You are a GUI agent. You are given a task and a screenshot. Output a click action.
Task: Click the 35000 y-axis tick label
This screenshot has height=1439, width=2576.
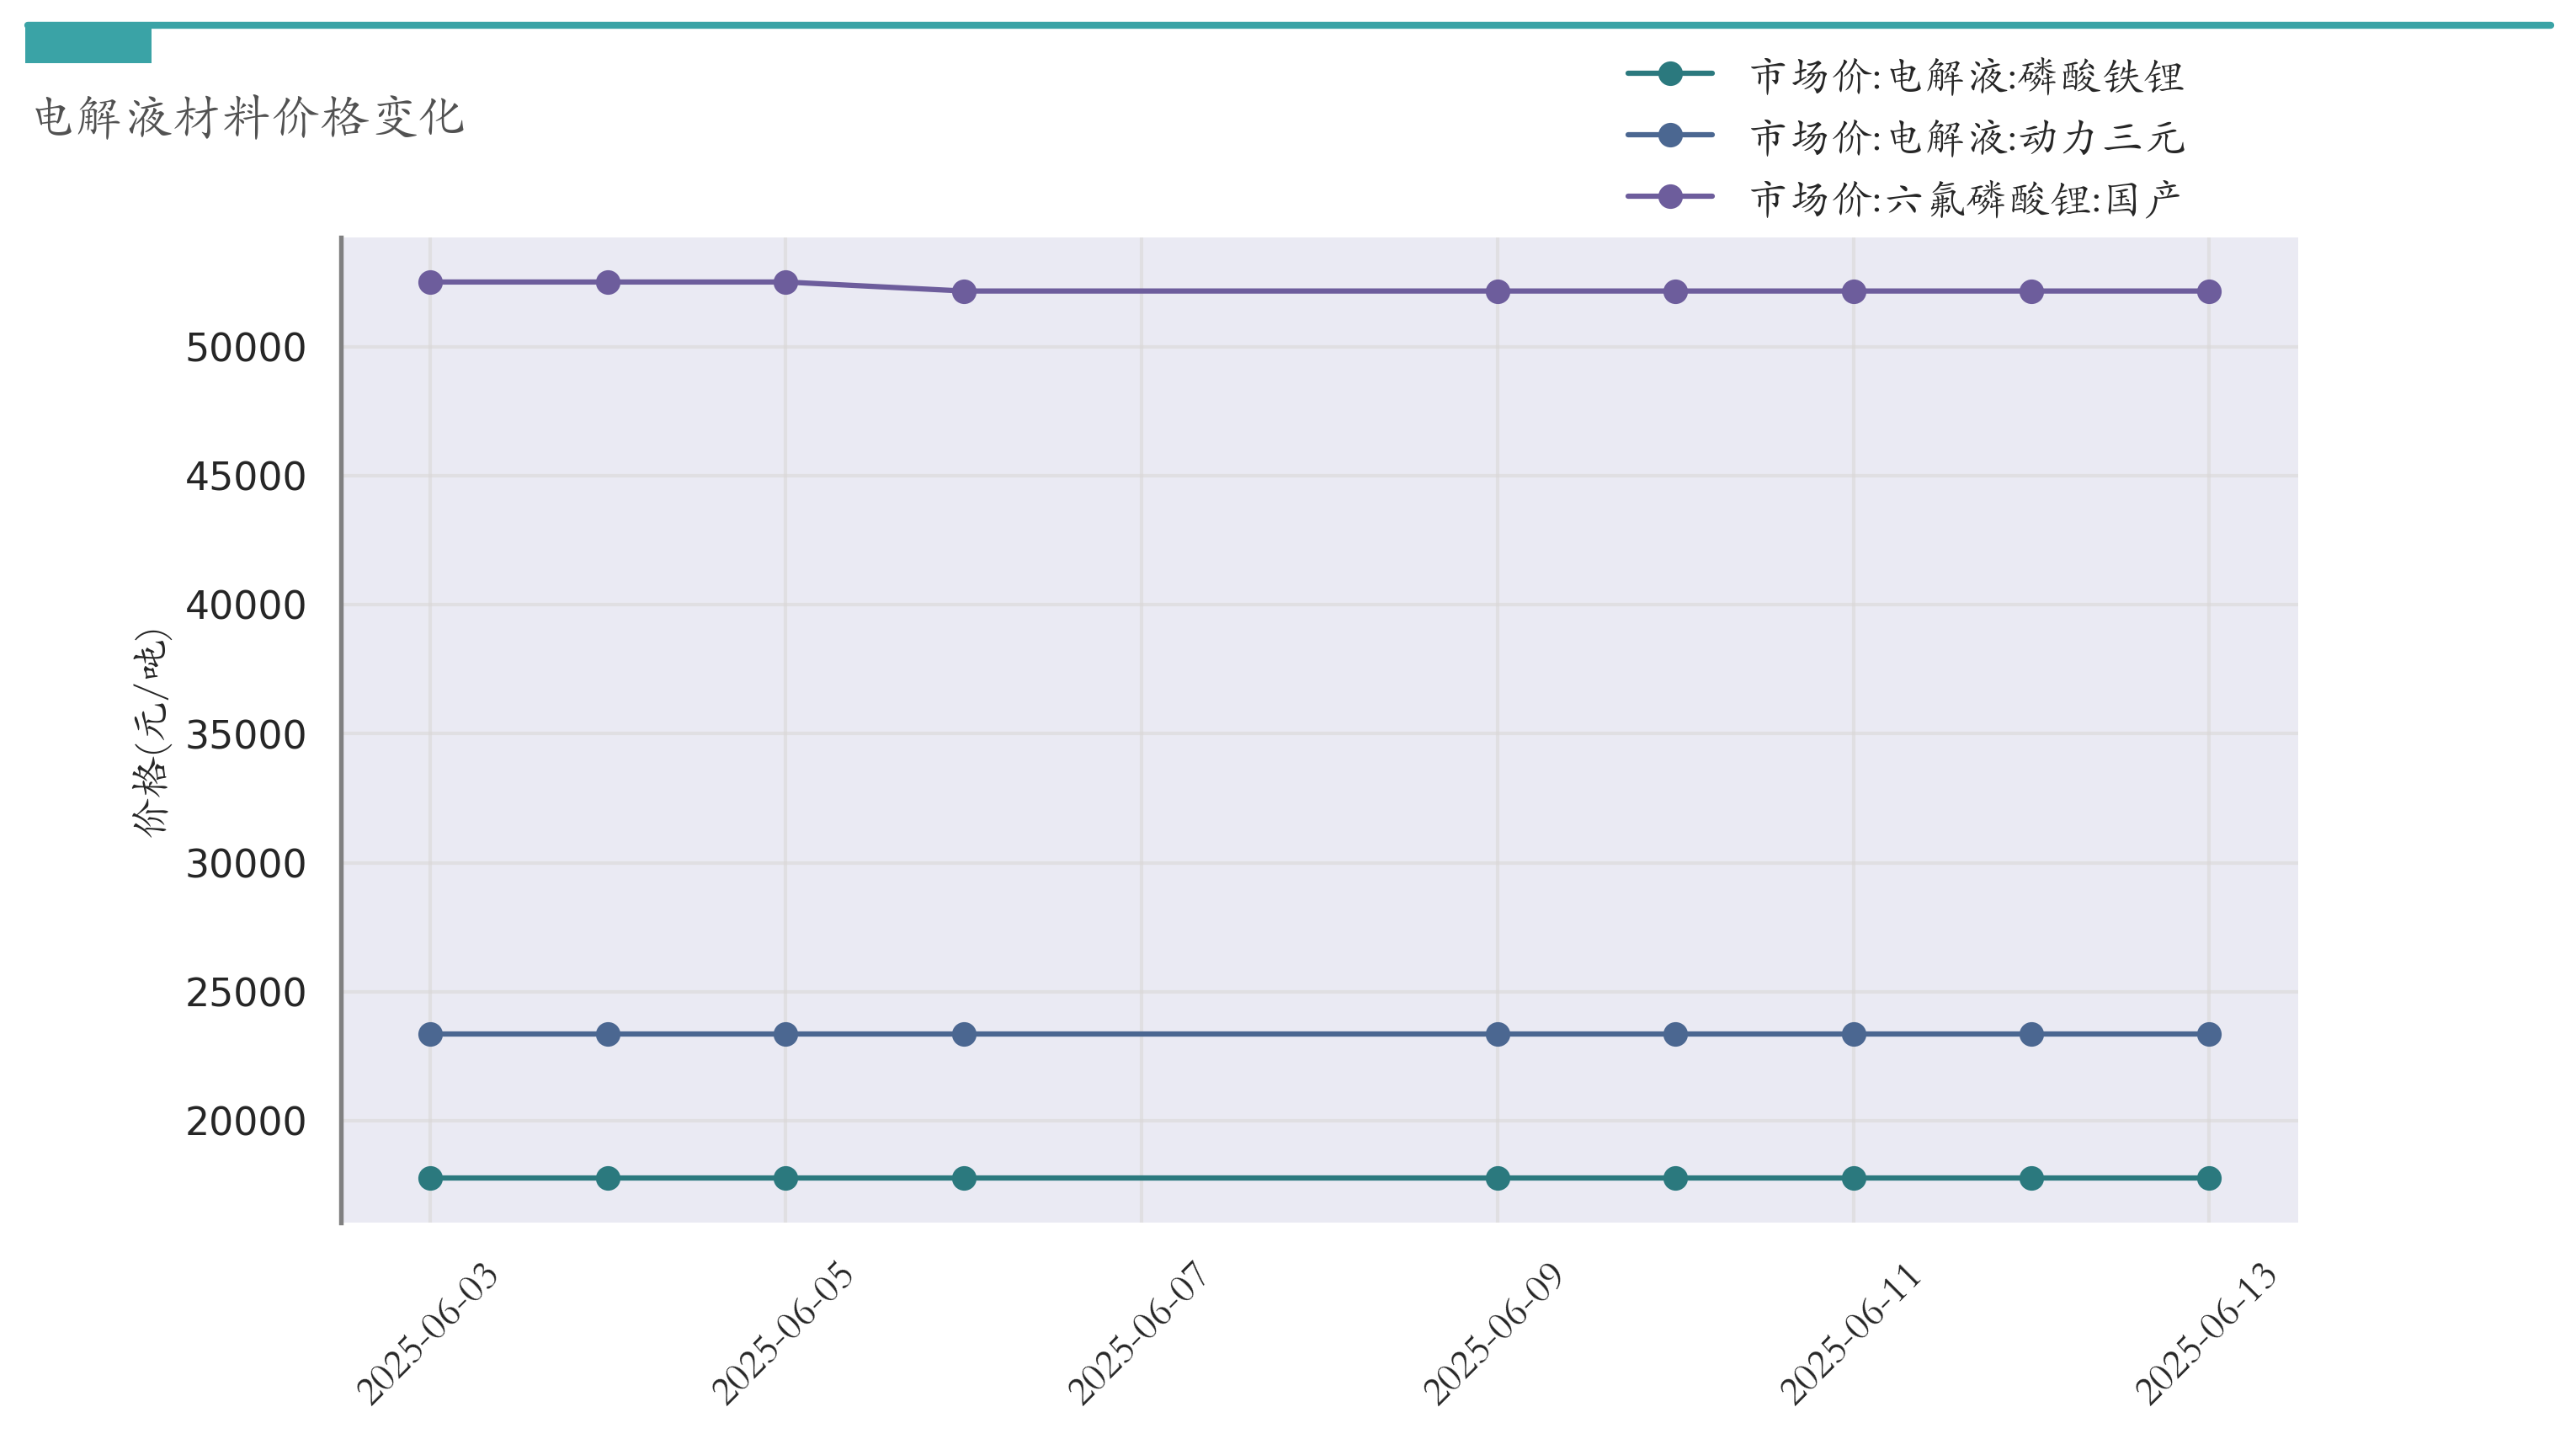(245, 735)
